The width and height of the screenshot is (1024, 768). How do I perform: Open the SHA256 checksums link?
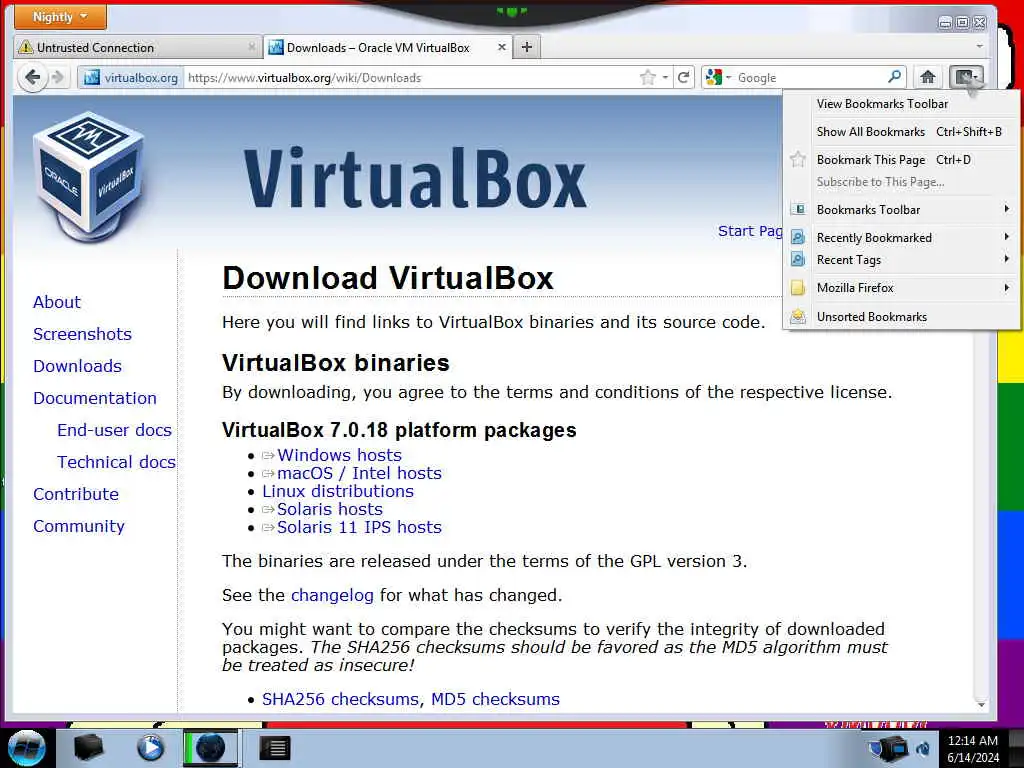[x=340, y=699]
